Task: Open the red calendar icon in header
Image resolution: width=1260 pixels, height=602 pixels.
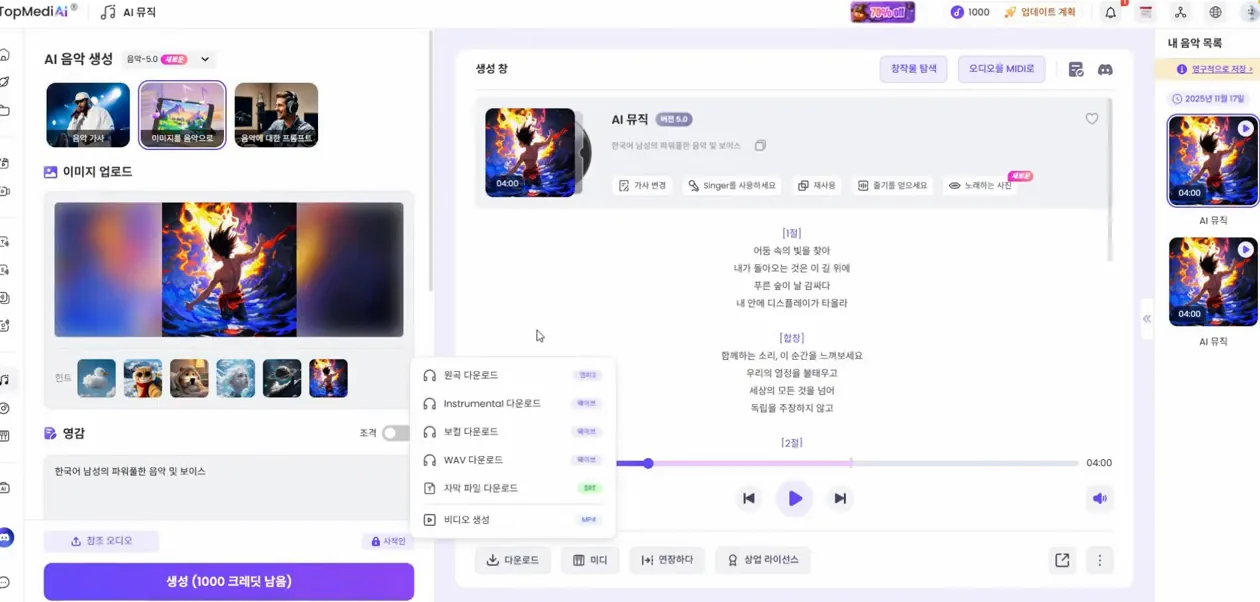Action: 1146,12
